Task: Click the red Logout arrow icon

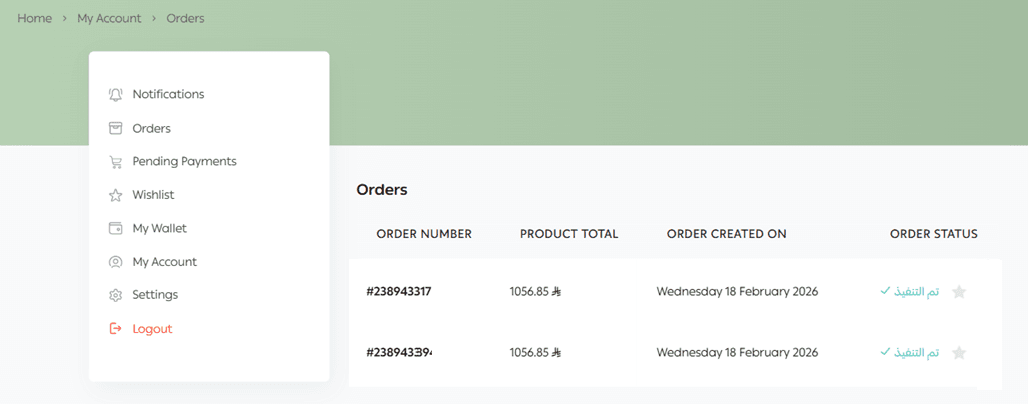Action: (115, 328)
